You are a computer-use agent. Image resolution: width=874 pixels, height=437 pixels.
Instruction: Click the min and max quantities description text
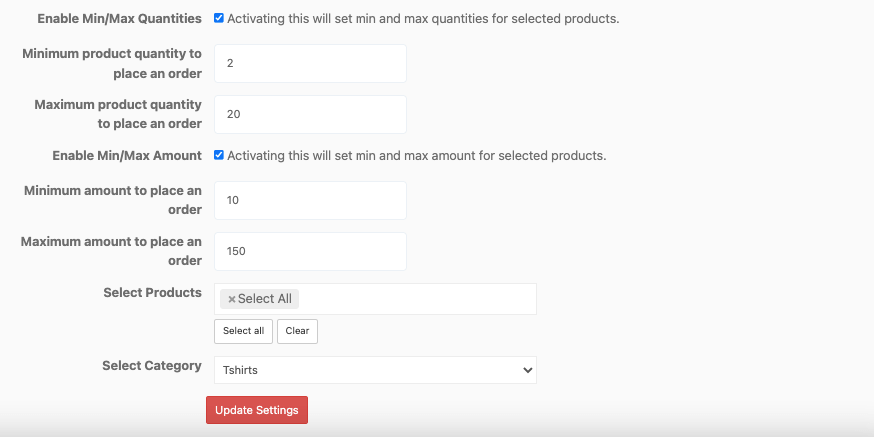(423, 18)
